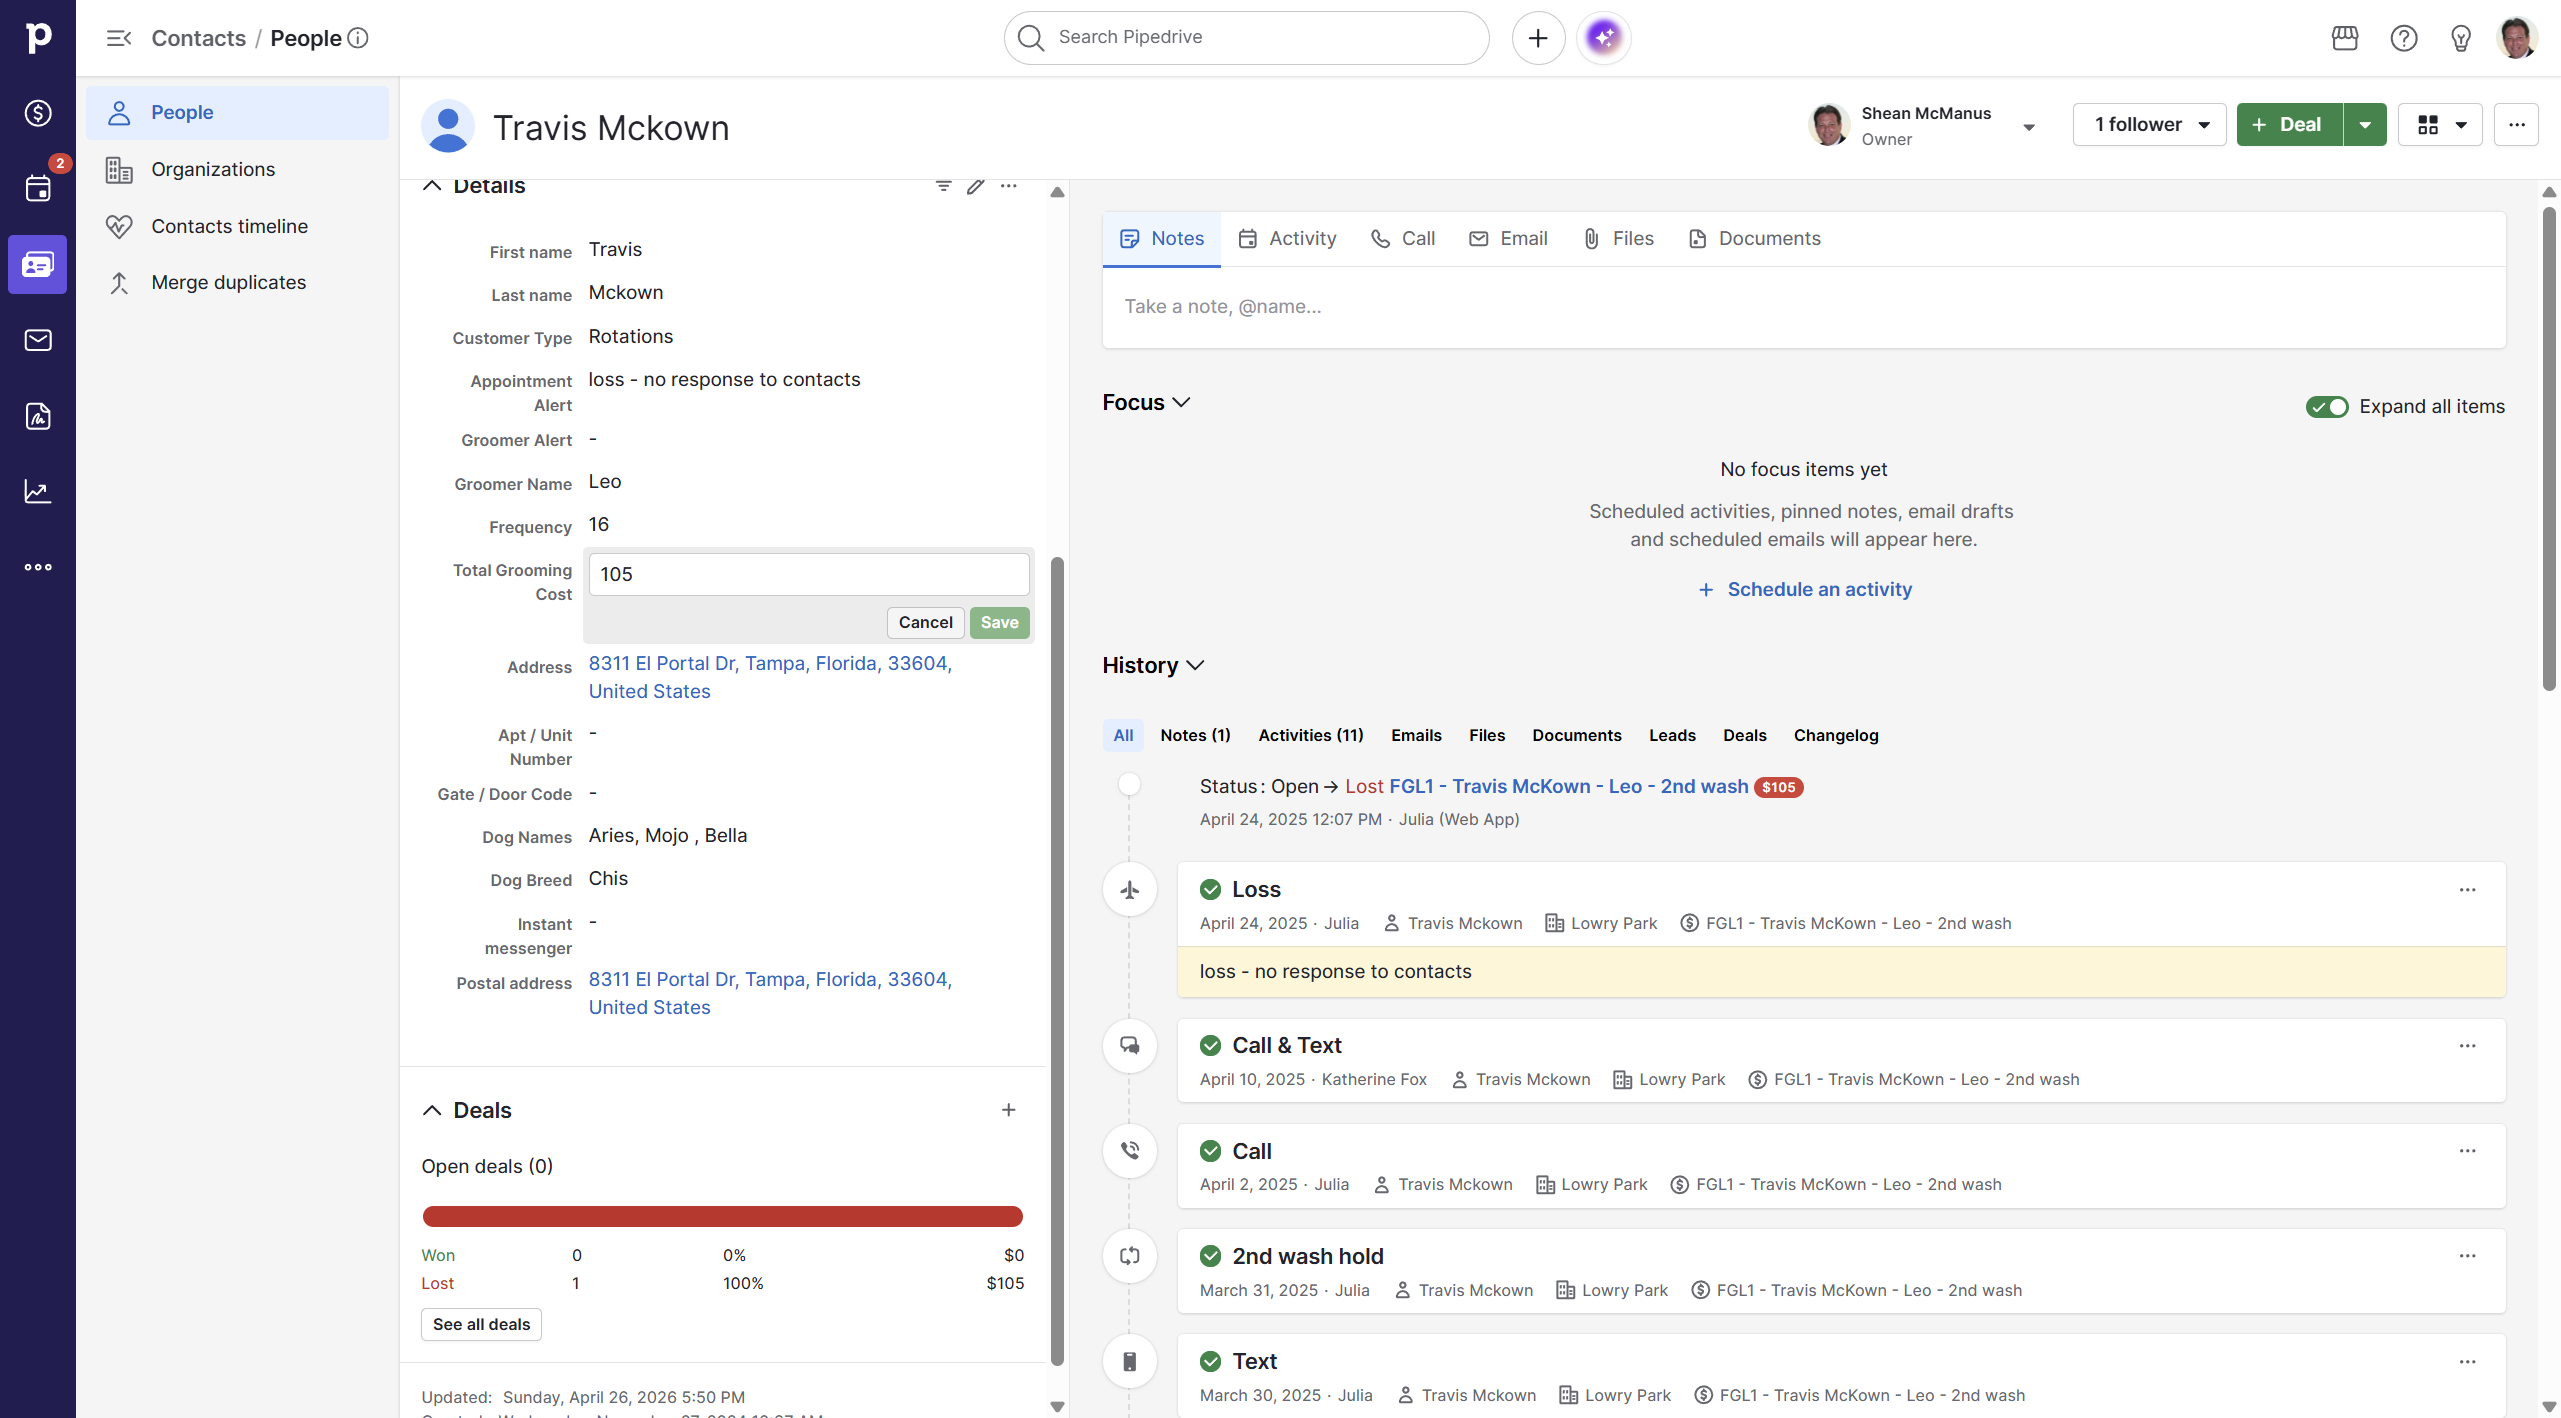
Task: Select the Changelog history filter
Action: point(1835,735)
